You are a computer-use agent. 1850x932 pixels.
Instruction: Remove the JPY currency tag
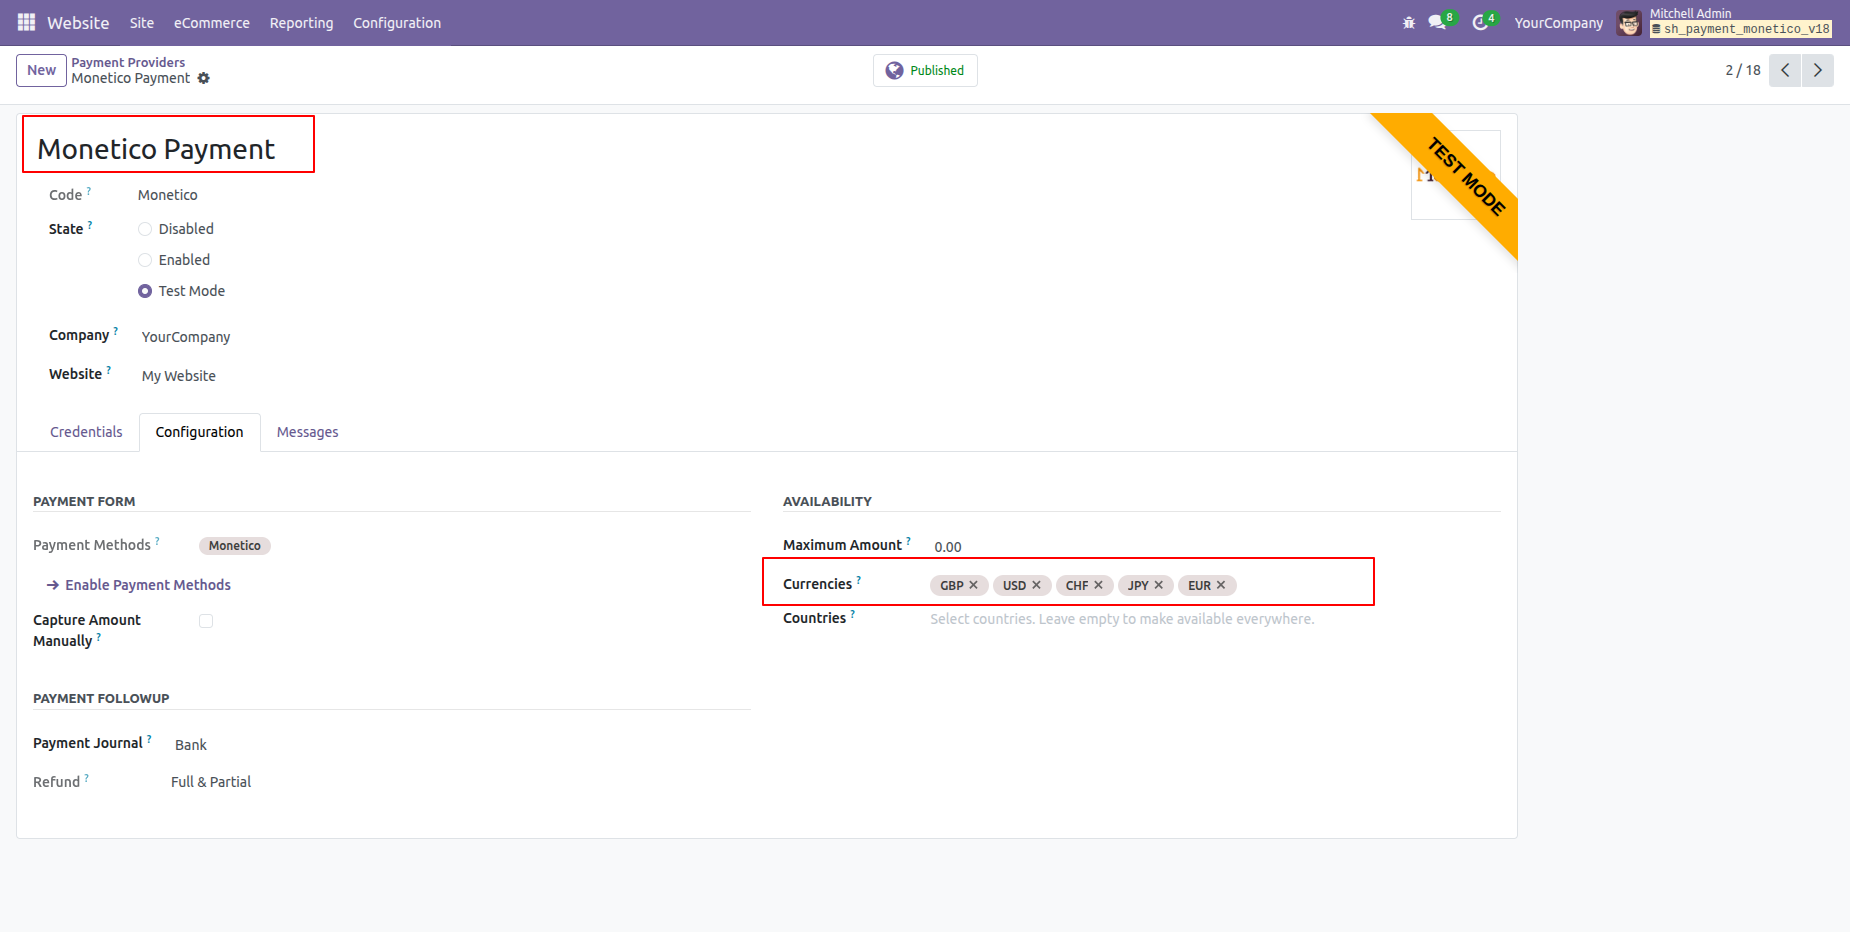[x=1159, y=585]
